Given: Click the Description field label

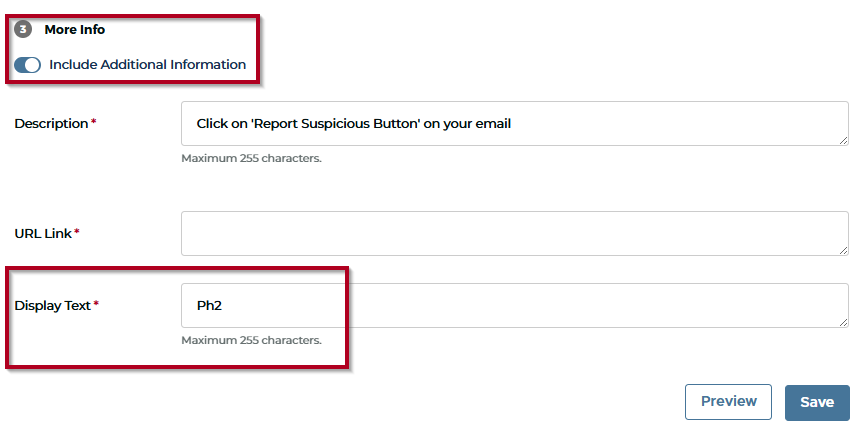Looking at the screenshot, I should [51, 124].
